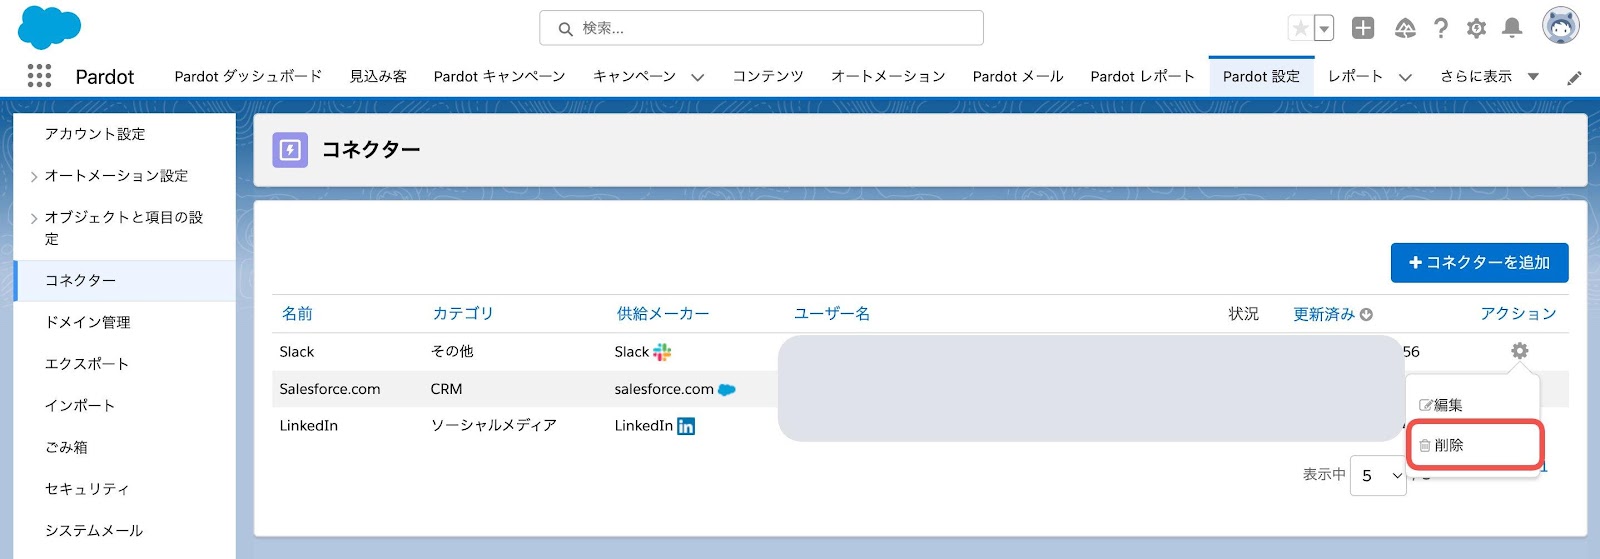Click the connector lightning page icon
Screen dimensions: 1600x559
[290, 150]
